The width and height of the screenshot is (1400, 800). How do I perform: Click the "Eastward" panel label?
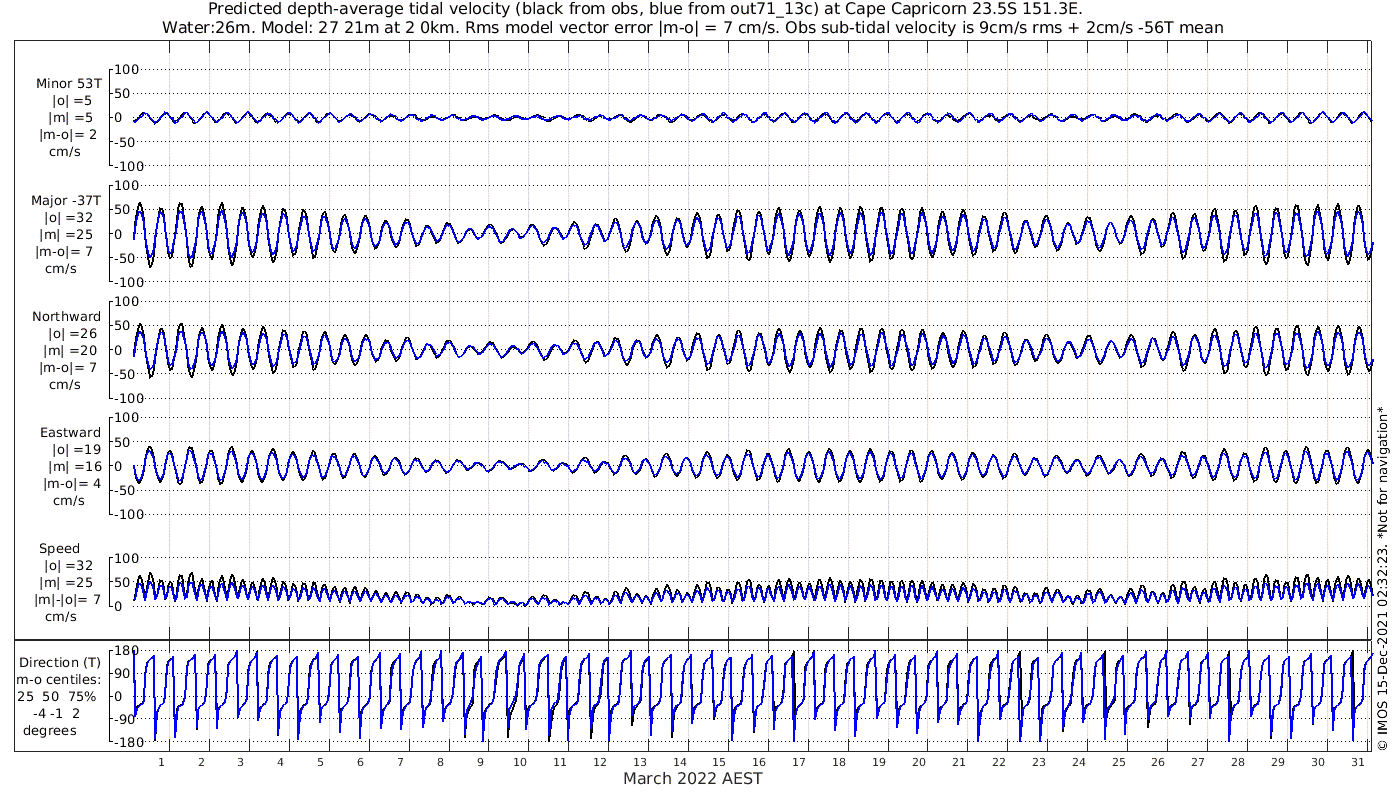pyautogui.click(x=70, y=433)
